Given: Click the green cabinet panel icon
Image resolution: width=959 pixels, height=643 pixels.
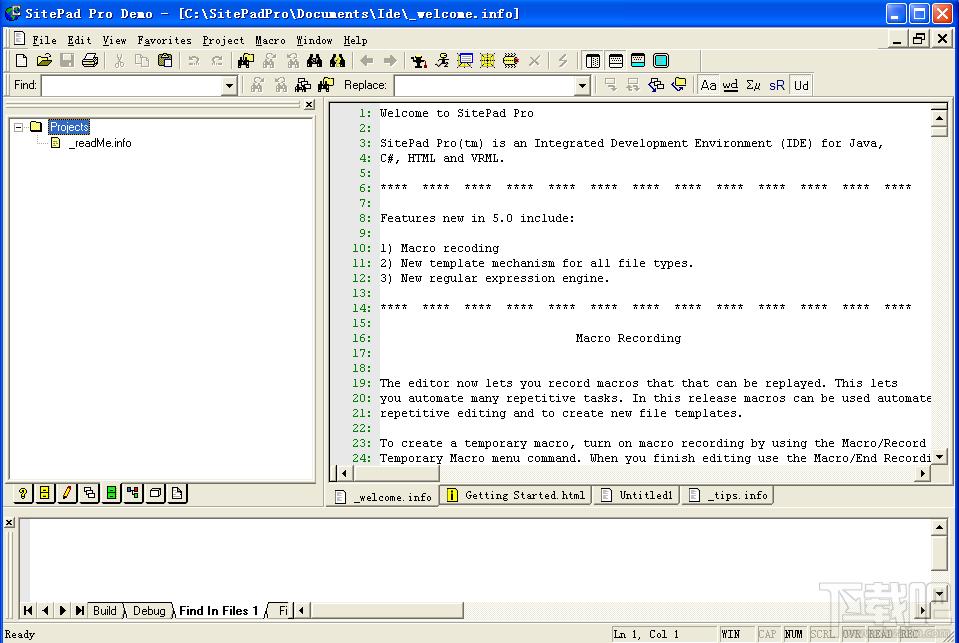Looking at the screenshot, I should (111, 493).
